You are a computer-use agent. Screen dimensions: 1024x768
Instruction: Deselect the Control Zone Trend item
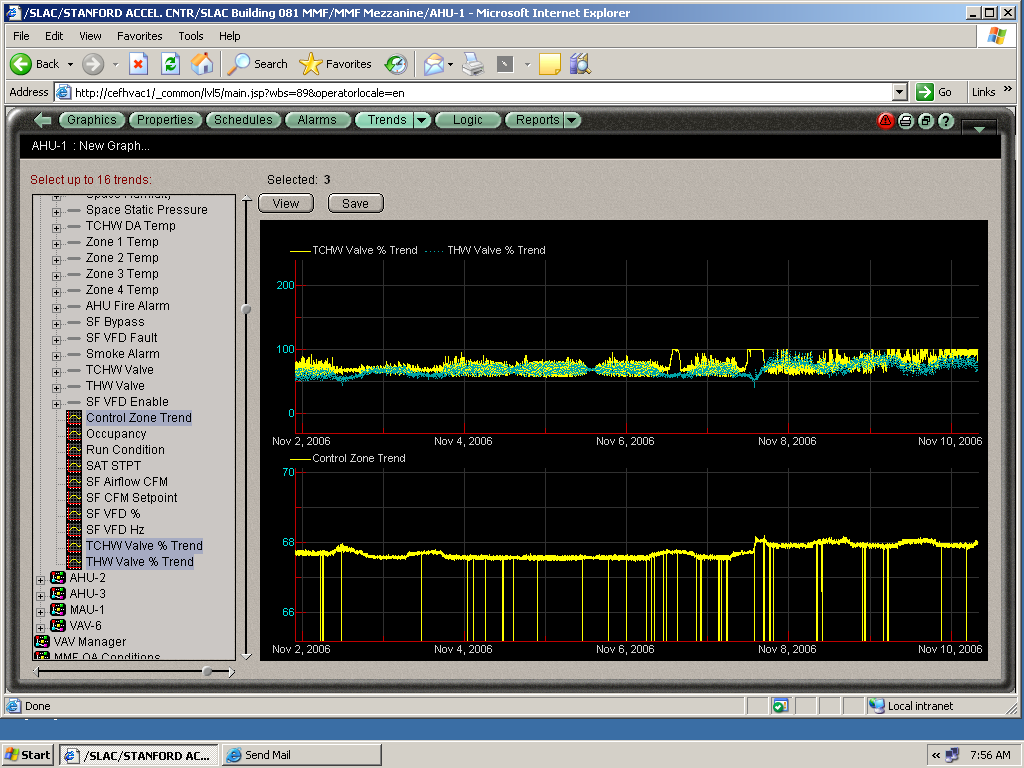point(138,418)
